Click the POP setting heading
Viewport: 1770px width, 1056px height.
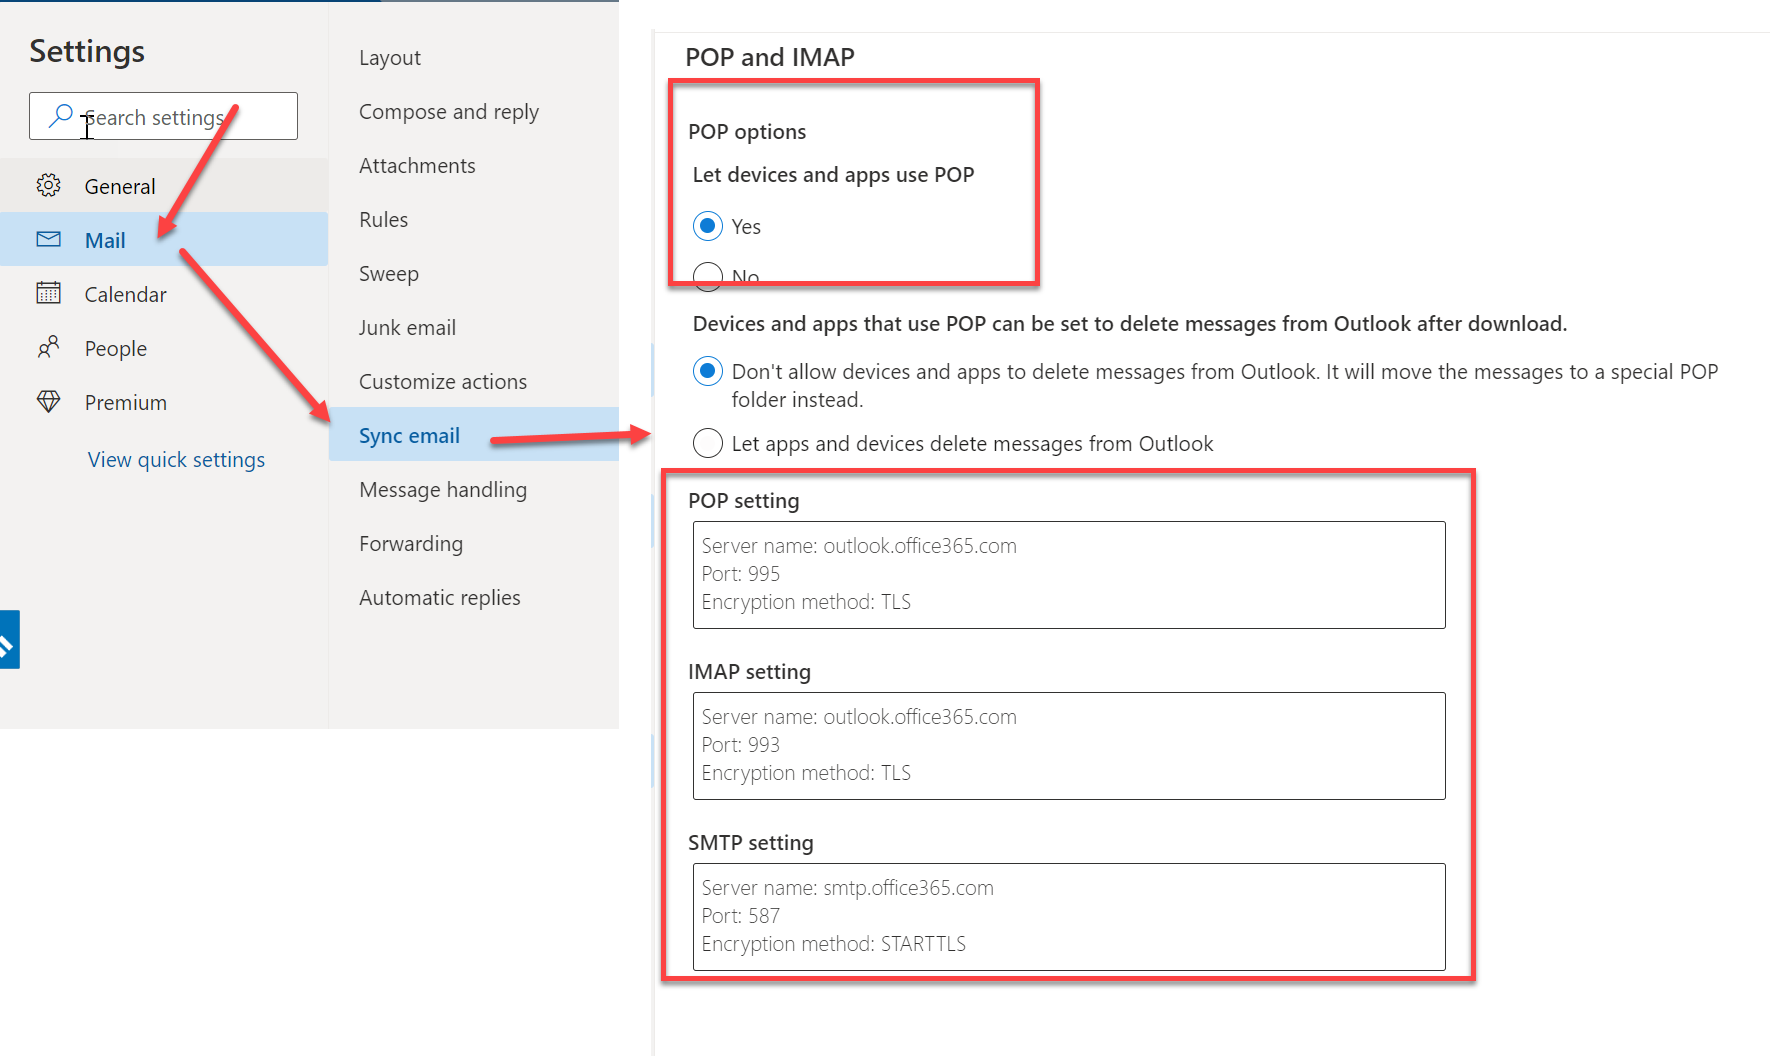coord(744,501)
